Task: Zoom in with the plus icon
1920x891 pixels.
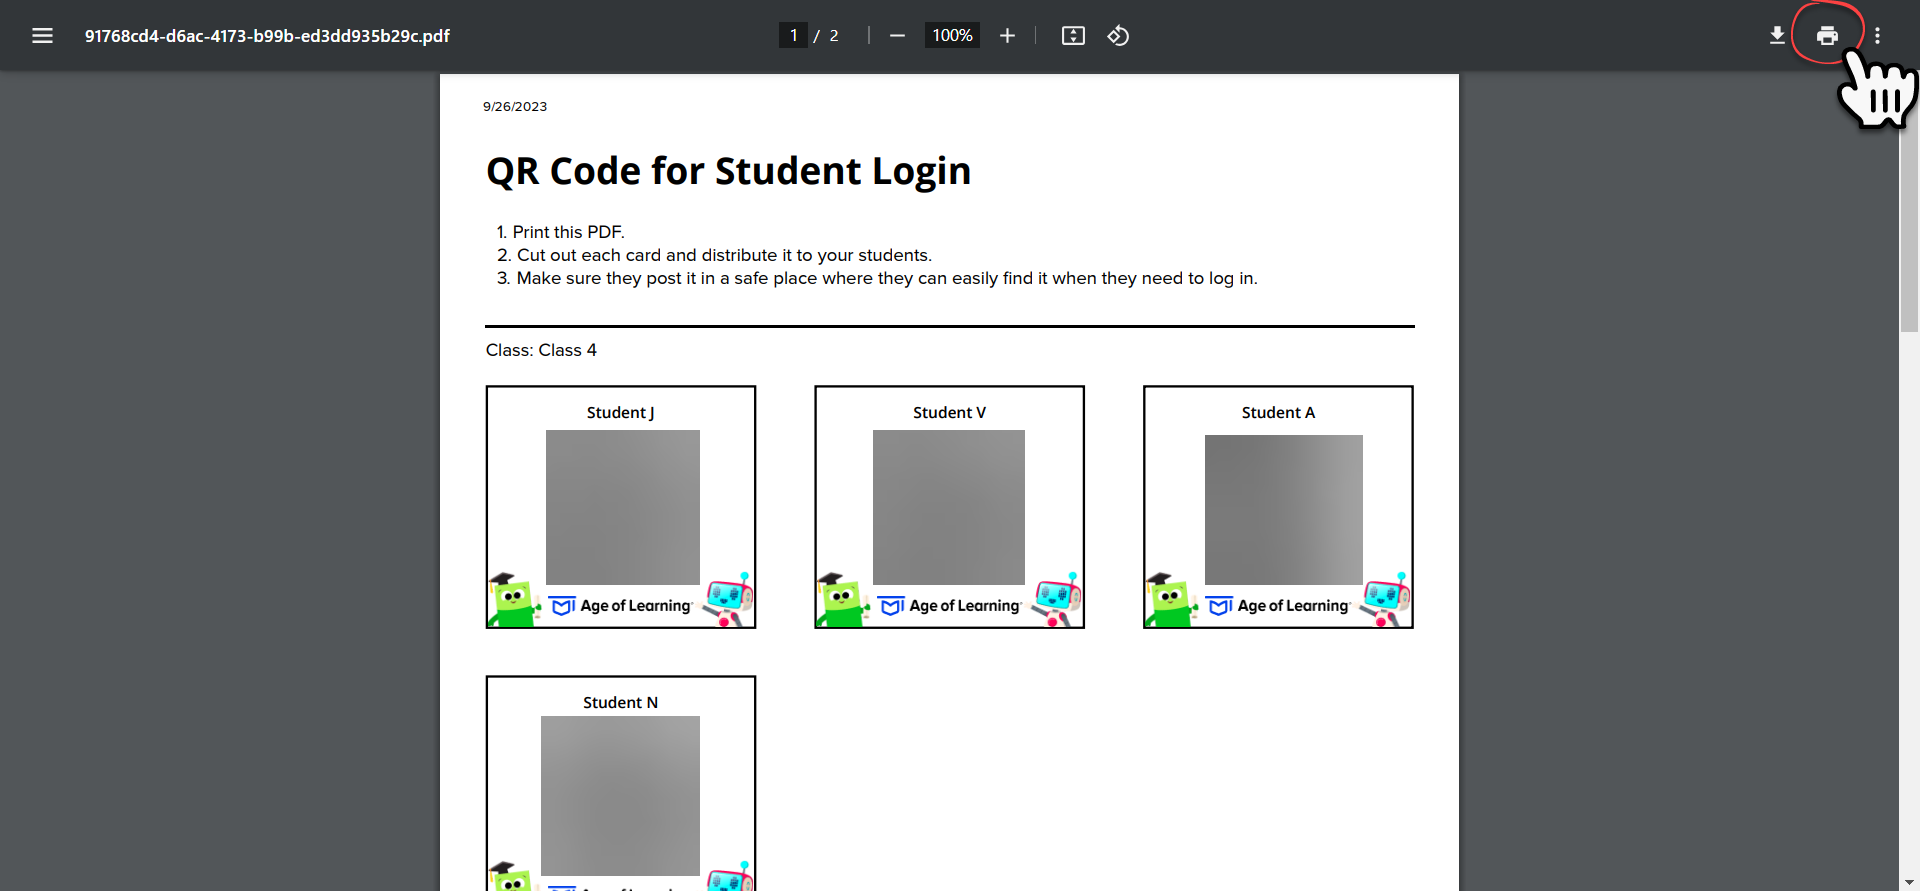Action: [x=1007, y=36]
